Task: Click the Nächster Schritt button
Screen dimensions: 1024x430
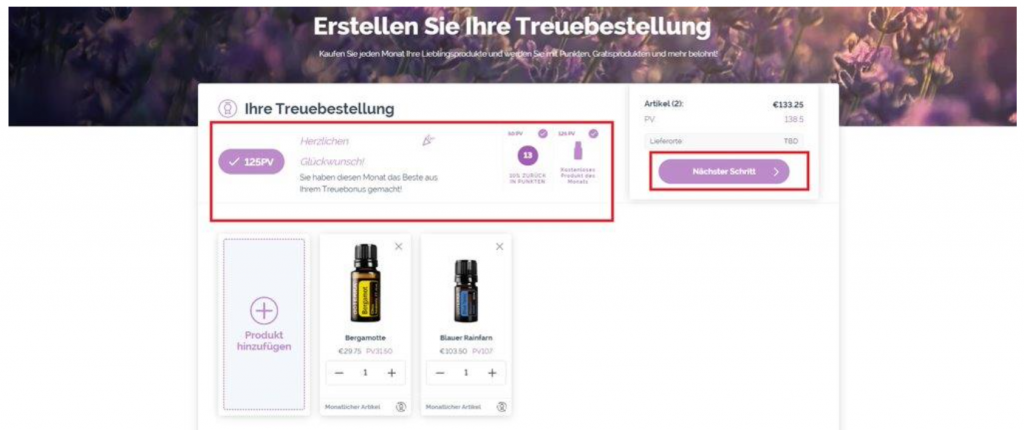Action: [724, 172]
